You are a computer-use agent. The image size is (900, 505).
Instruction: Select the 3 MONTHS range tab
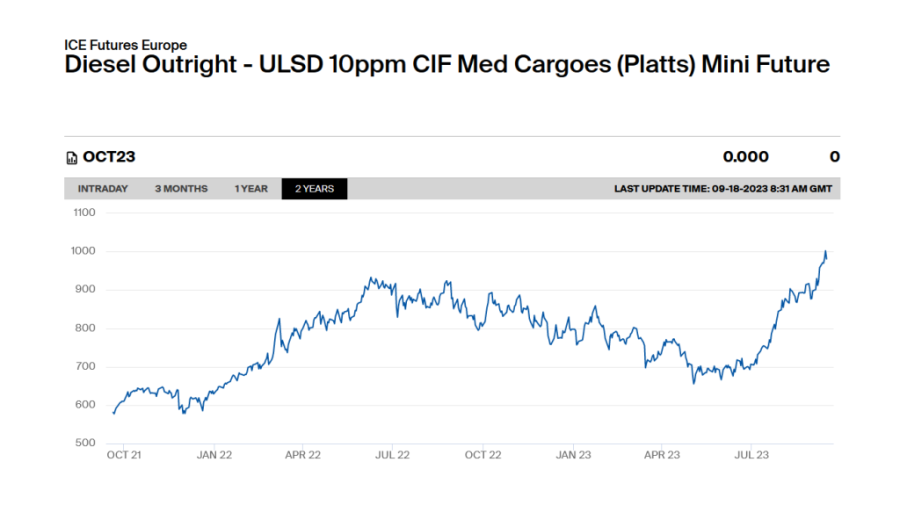[181, 189]
